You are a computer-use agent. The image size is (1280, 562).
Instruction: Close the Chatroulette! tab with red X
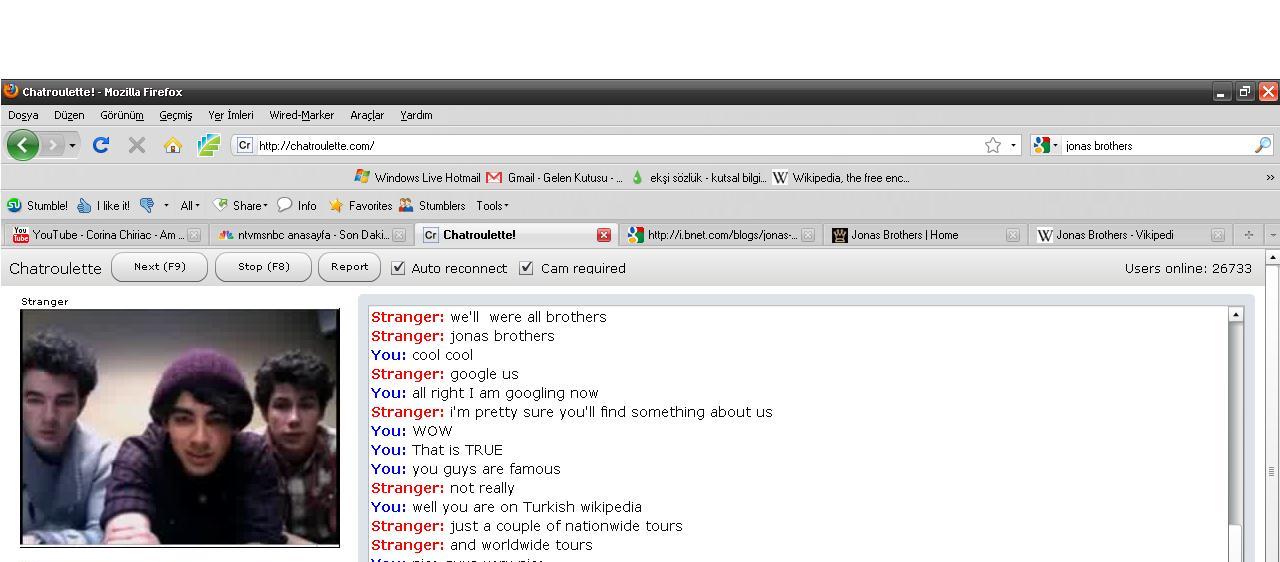click(603, 235)
